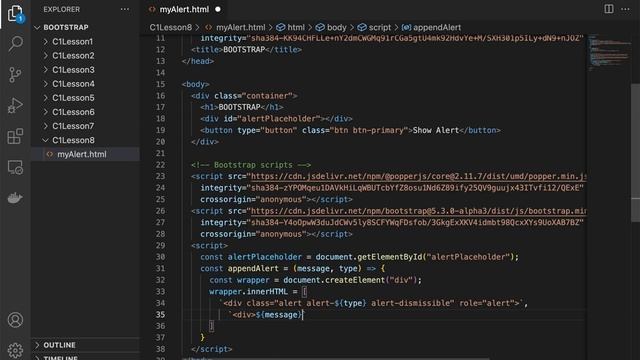Click the editor vertical scrollbar
Image resolution: width=640 pixels, height=360 pixels.
(x=635, y=153)
